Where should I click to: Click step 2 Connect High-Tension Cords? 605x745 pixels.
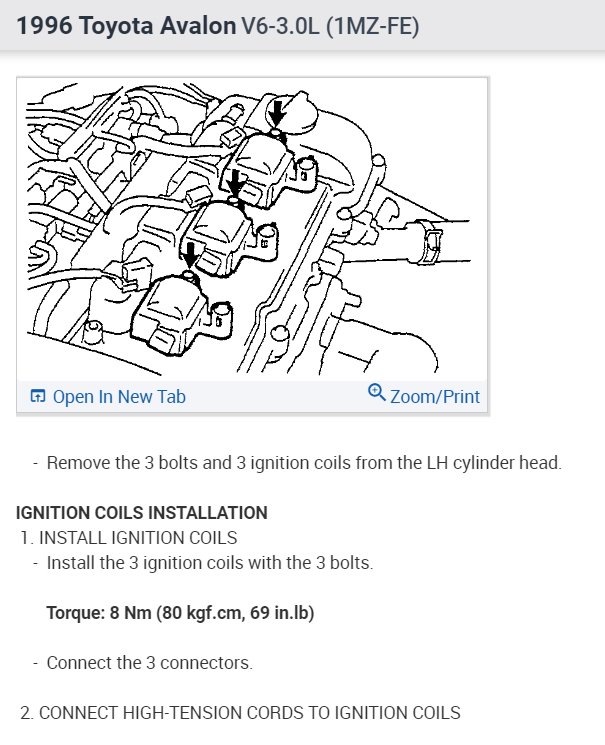click(x=240, y=713)
